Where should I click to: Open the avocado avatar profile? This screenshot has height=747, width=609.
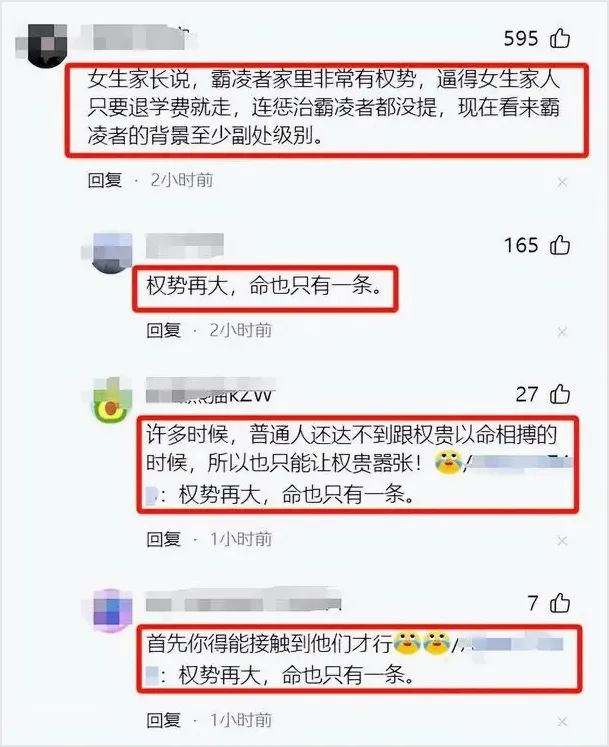click(x=111, y=401)
